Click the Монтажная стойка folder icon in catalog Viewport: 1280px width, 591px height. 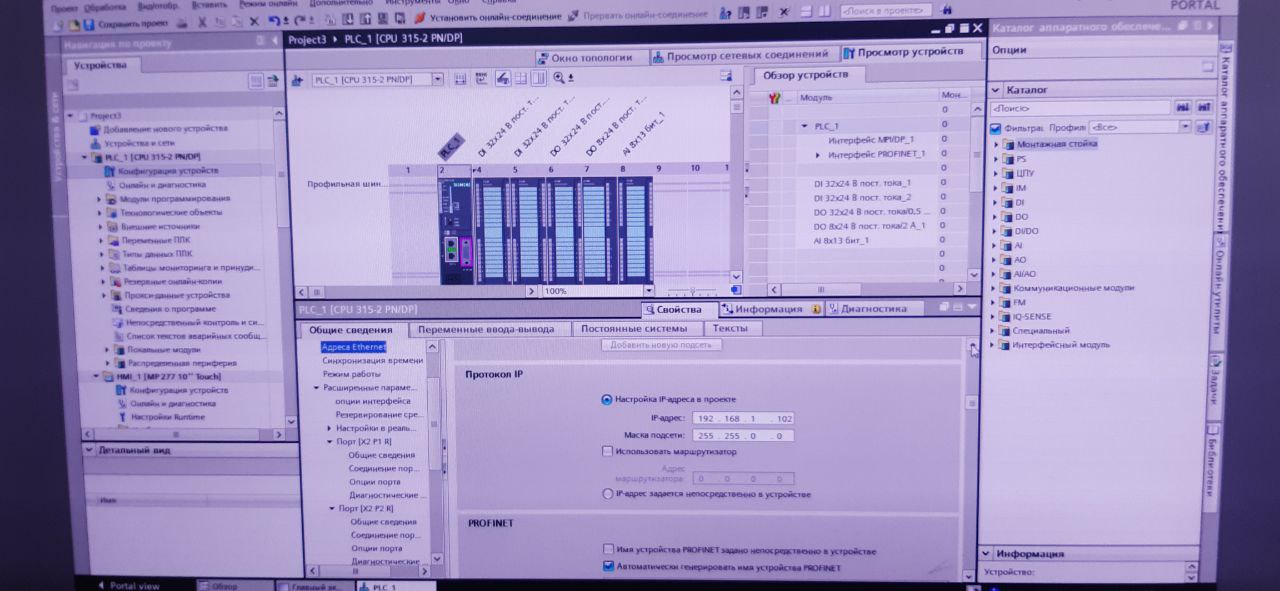(1008, 144)
